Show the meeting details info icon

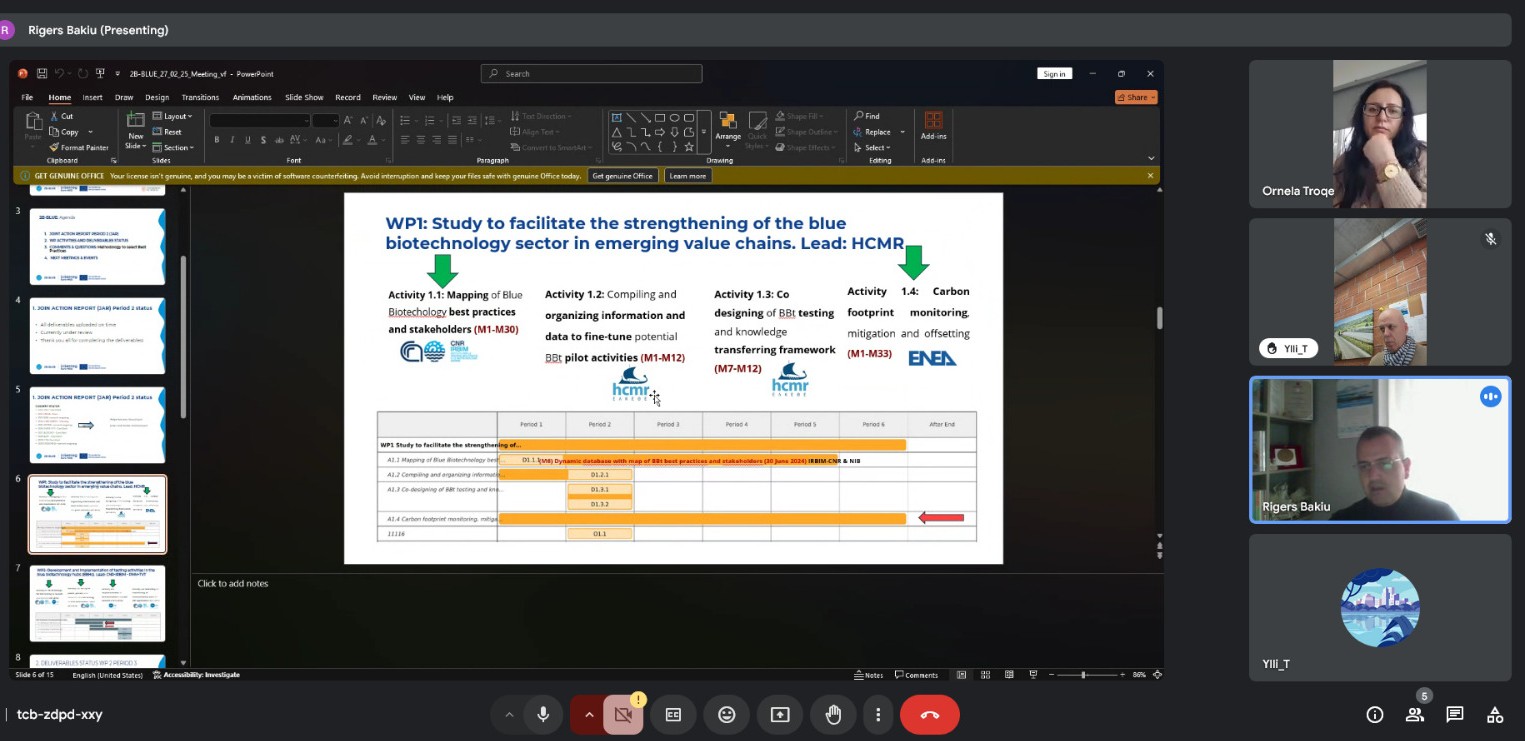click(1375, 714)
